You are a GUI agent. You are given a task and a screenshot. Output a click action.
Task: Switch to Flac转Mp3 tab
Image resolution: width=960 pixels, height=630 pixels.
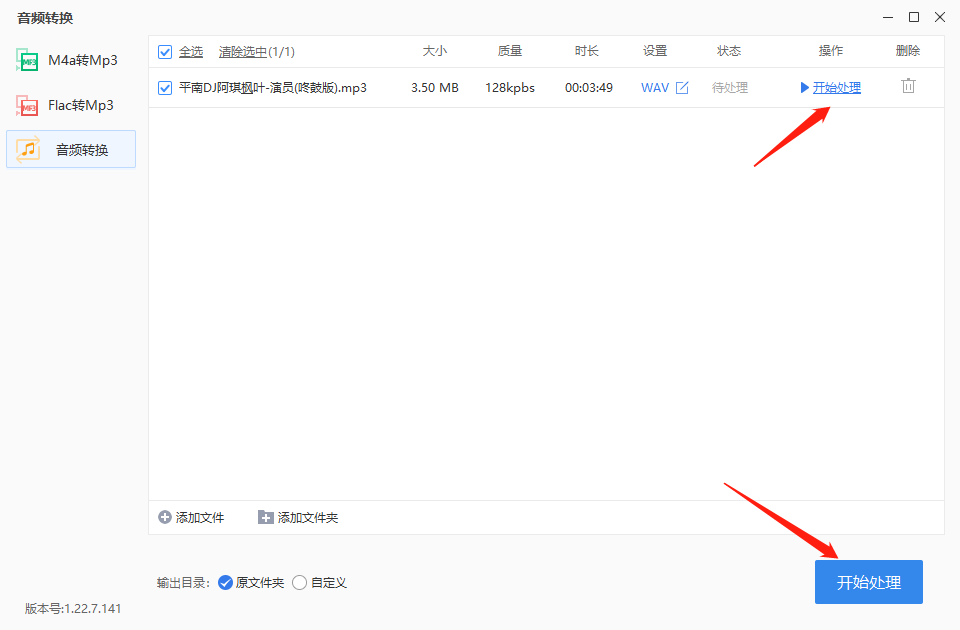click(x=71, y=105)
